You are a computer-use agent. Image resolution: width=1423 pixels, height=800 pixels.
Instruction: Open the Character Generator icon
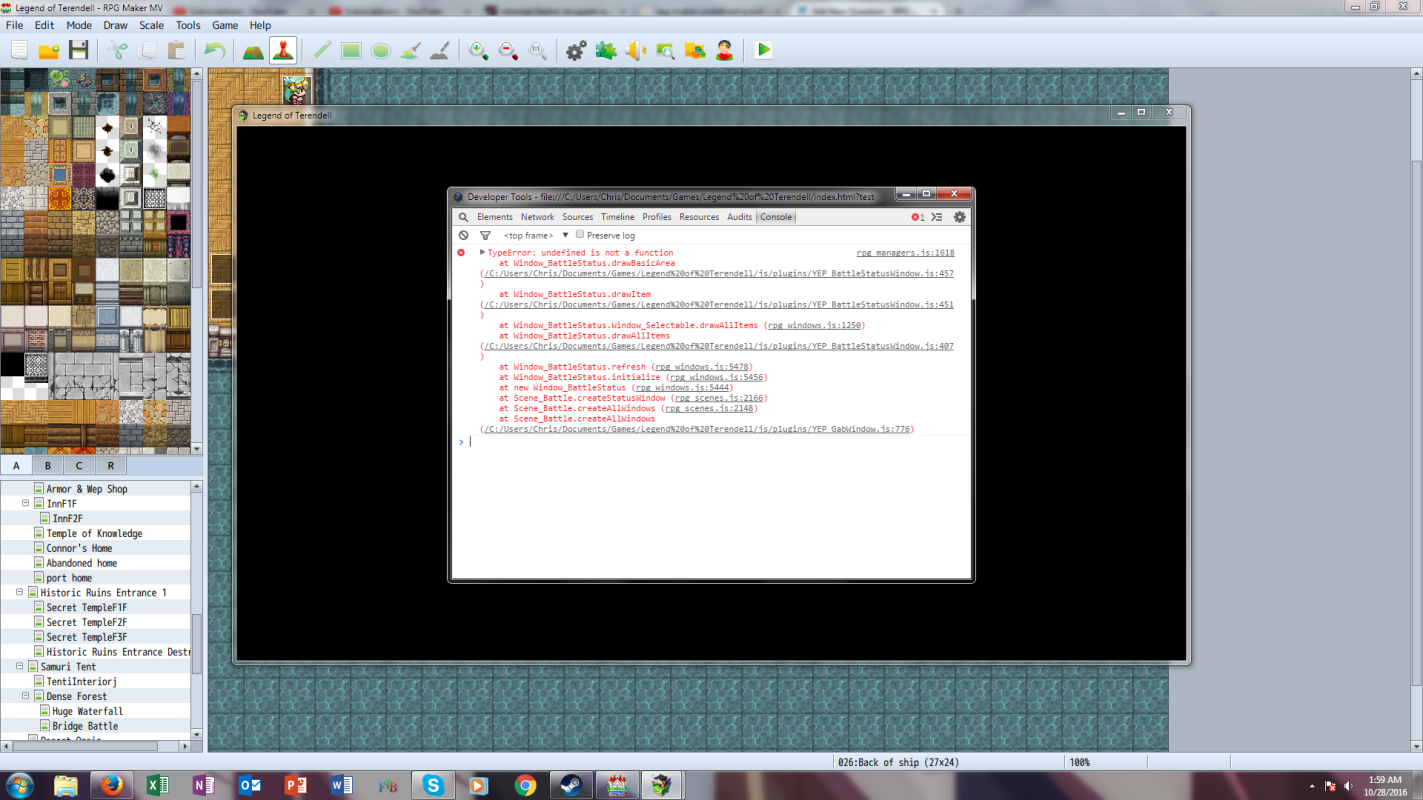(724, 50)
